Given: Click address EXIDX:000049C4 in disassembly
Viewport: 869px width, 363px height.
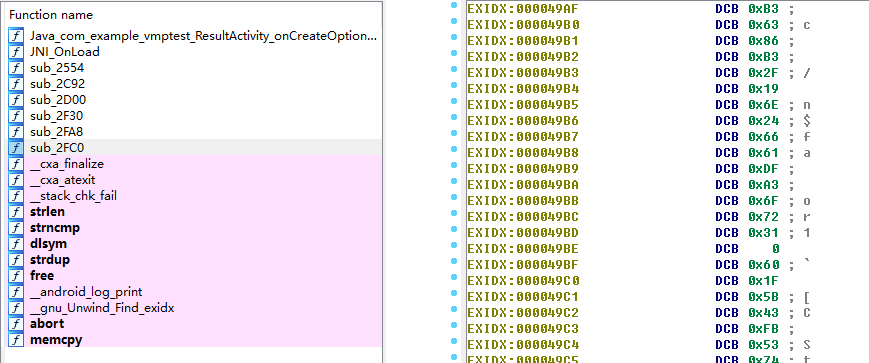Looking at the screenshot, I should tap(523, 345).
